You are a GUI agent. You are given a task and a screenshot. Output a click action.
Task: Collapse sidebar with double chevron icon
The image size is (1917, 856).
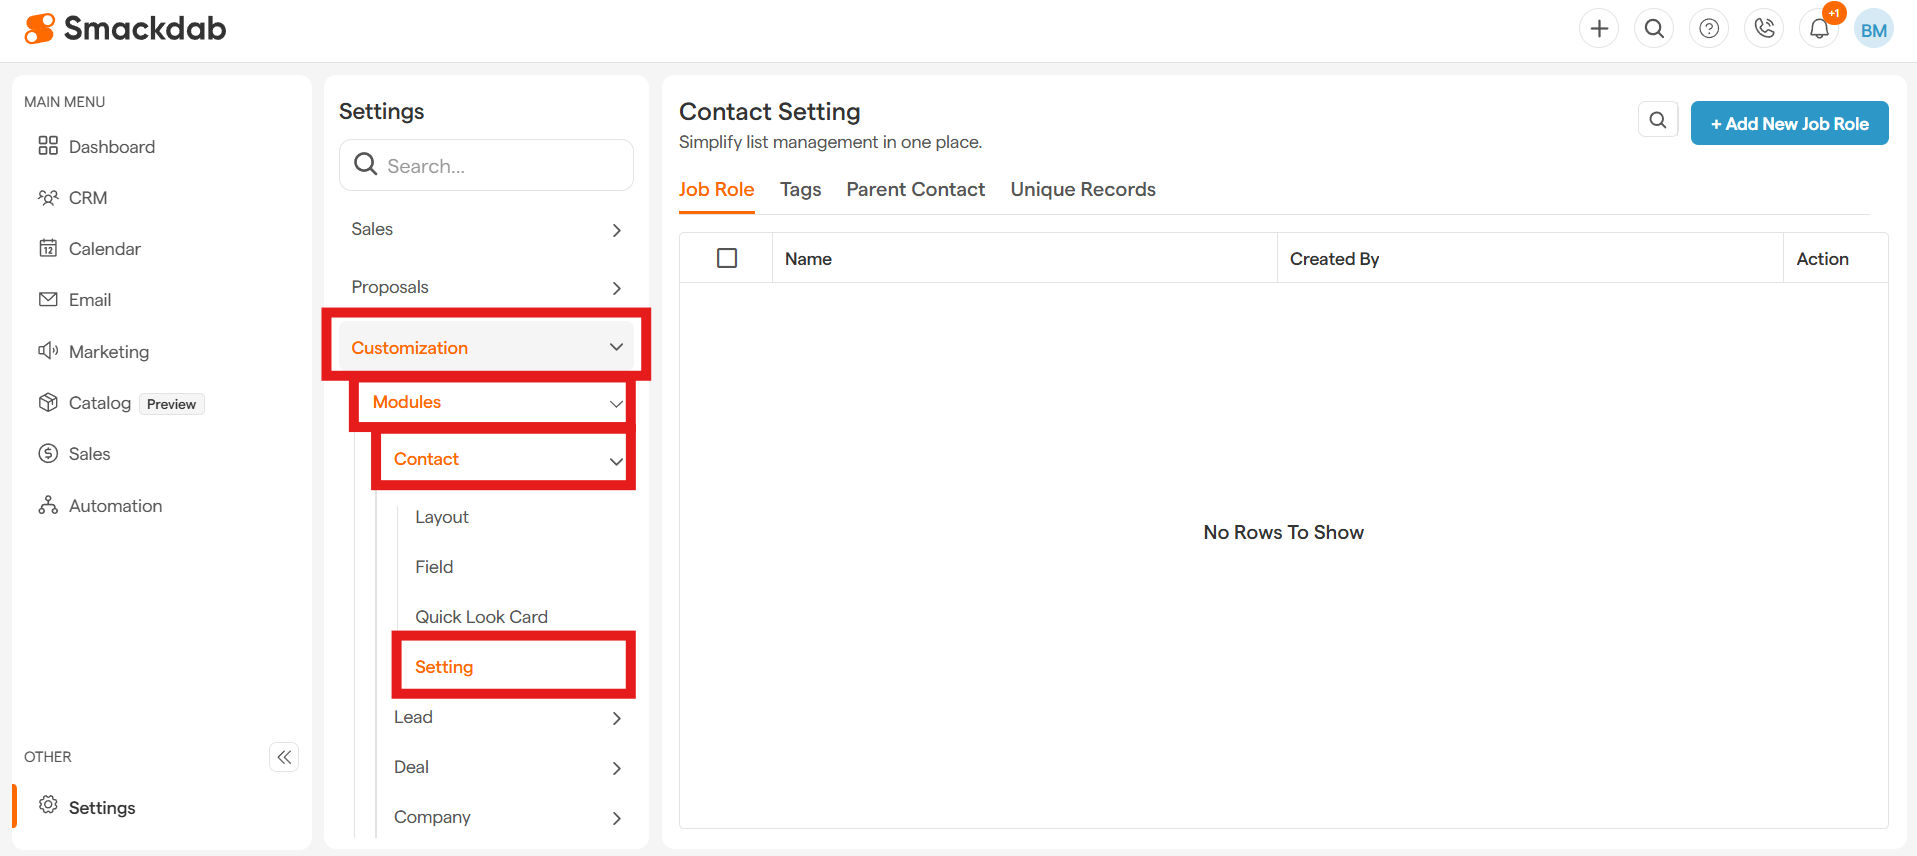tap(284, 757)
